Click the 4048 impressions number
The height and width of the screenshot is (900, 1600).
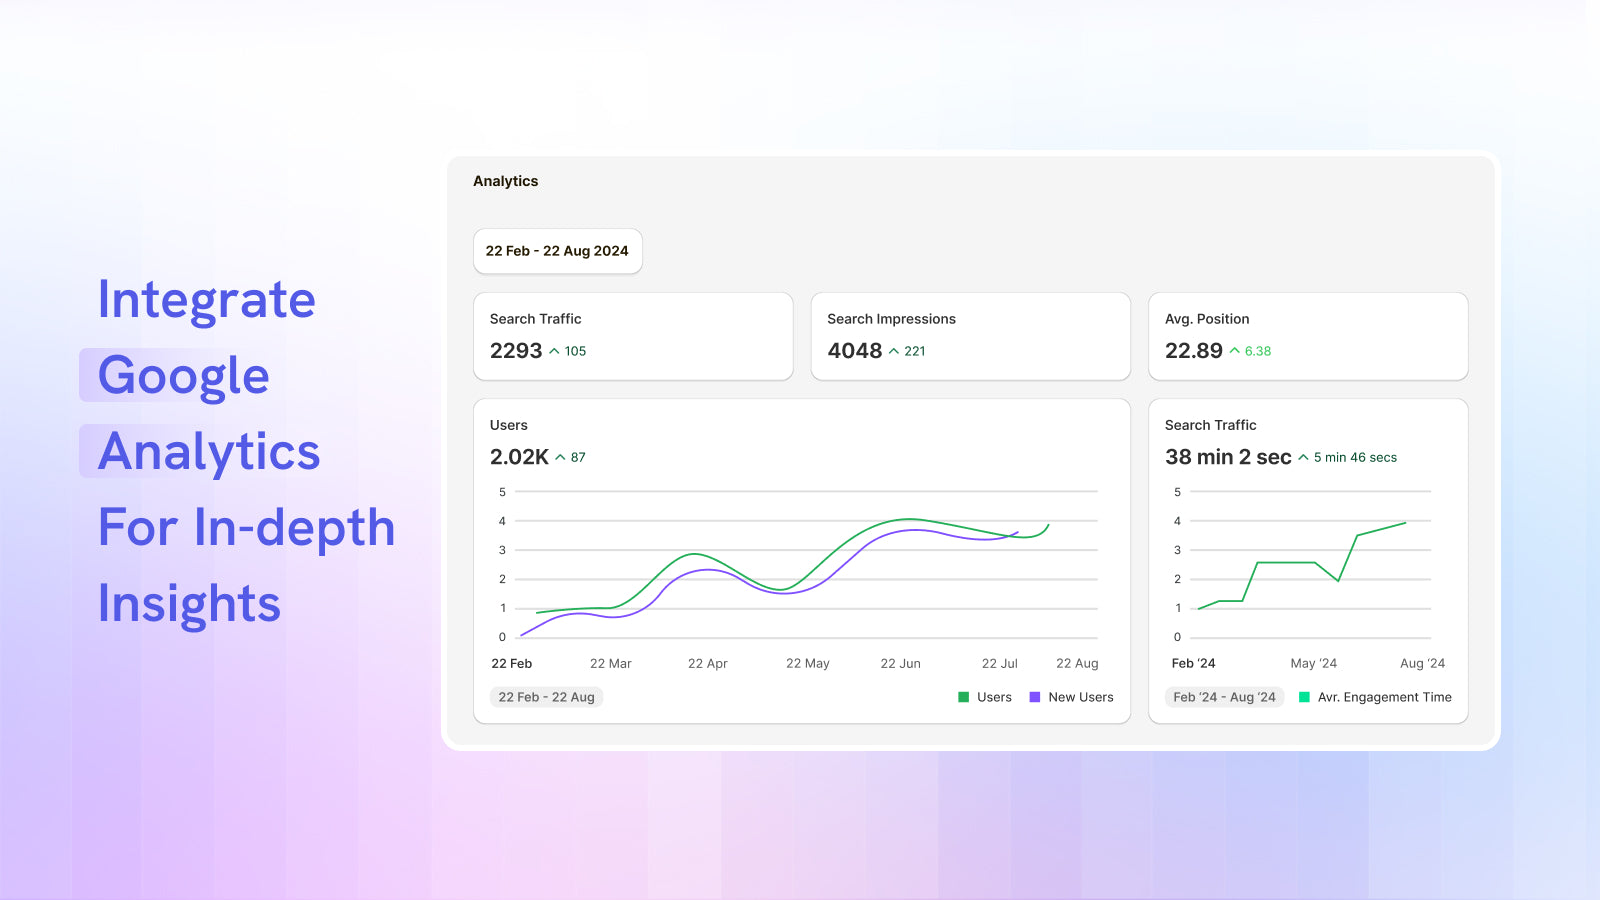click(x=855, y=351)
